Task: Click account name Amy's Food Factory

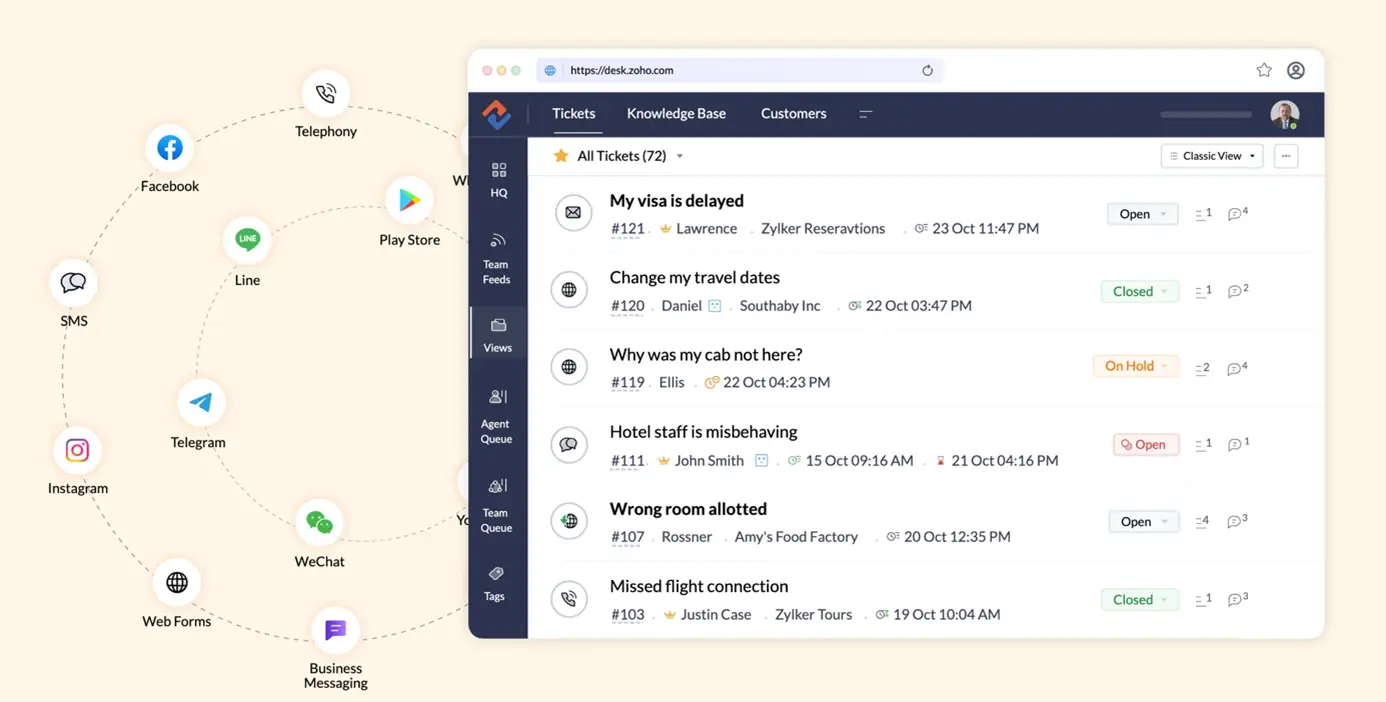Action: click(796, 537)
